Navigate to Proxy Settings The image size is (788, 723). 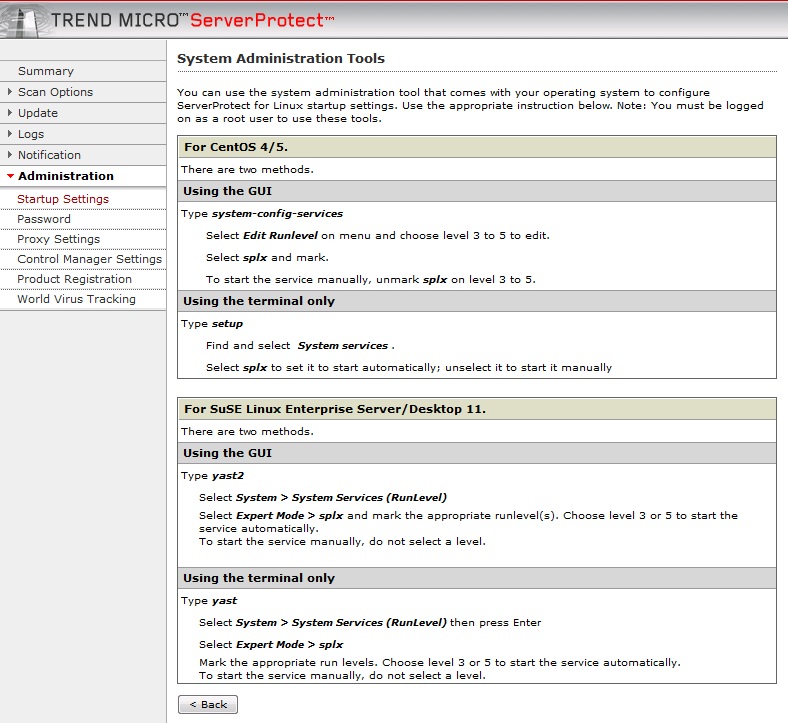[58, 239]
